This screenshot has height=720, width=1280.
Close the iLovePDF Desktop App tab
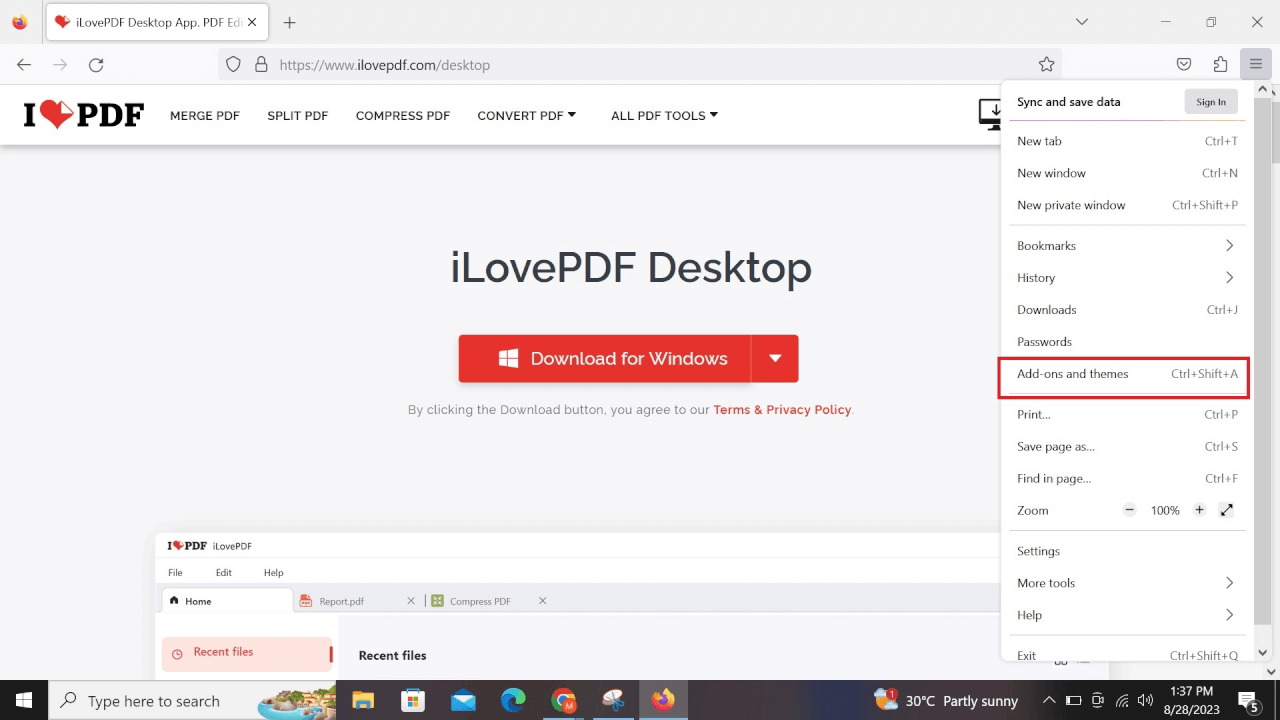[x=251, y=22]
